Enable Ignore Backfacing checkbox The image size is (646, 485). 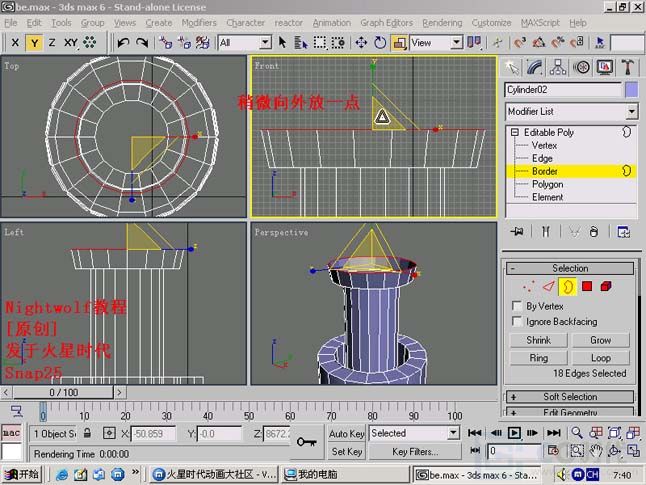pyautogui.click(x=516, y=321)
